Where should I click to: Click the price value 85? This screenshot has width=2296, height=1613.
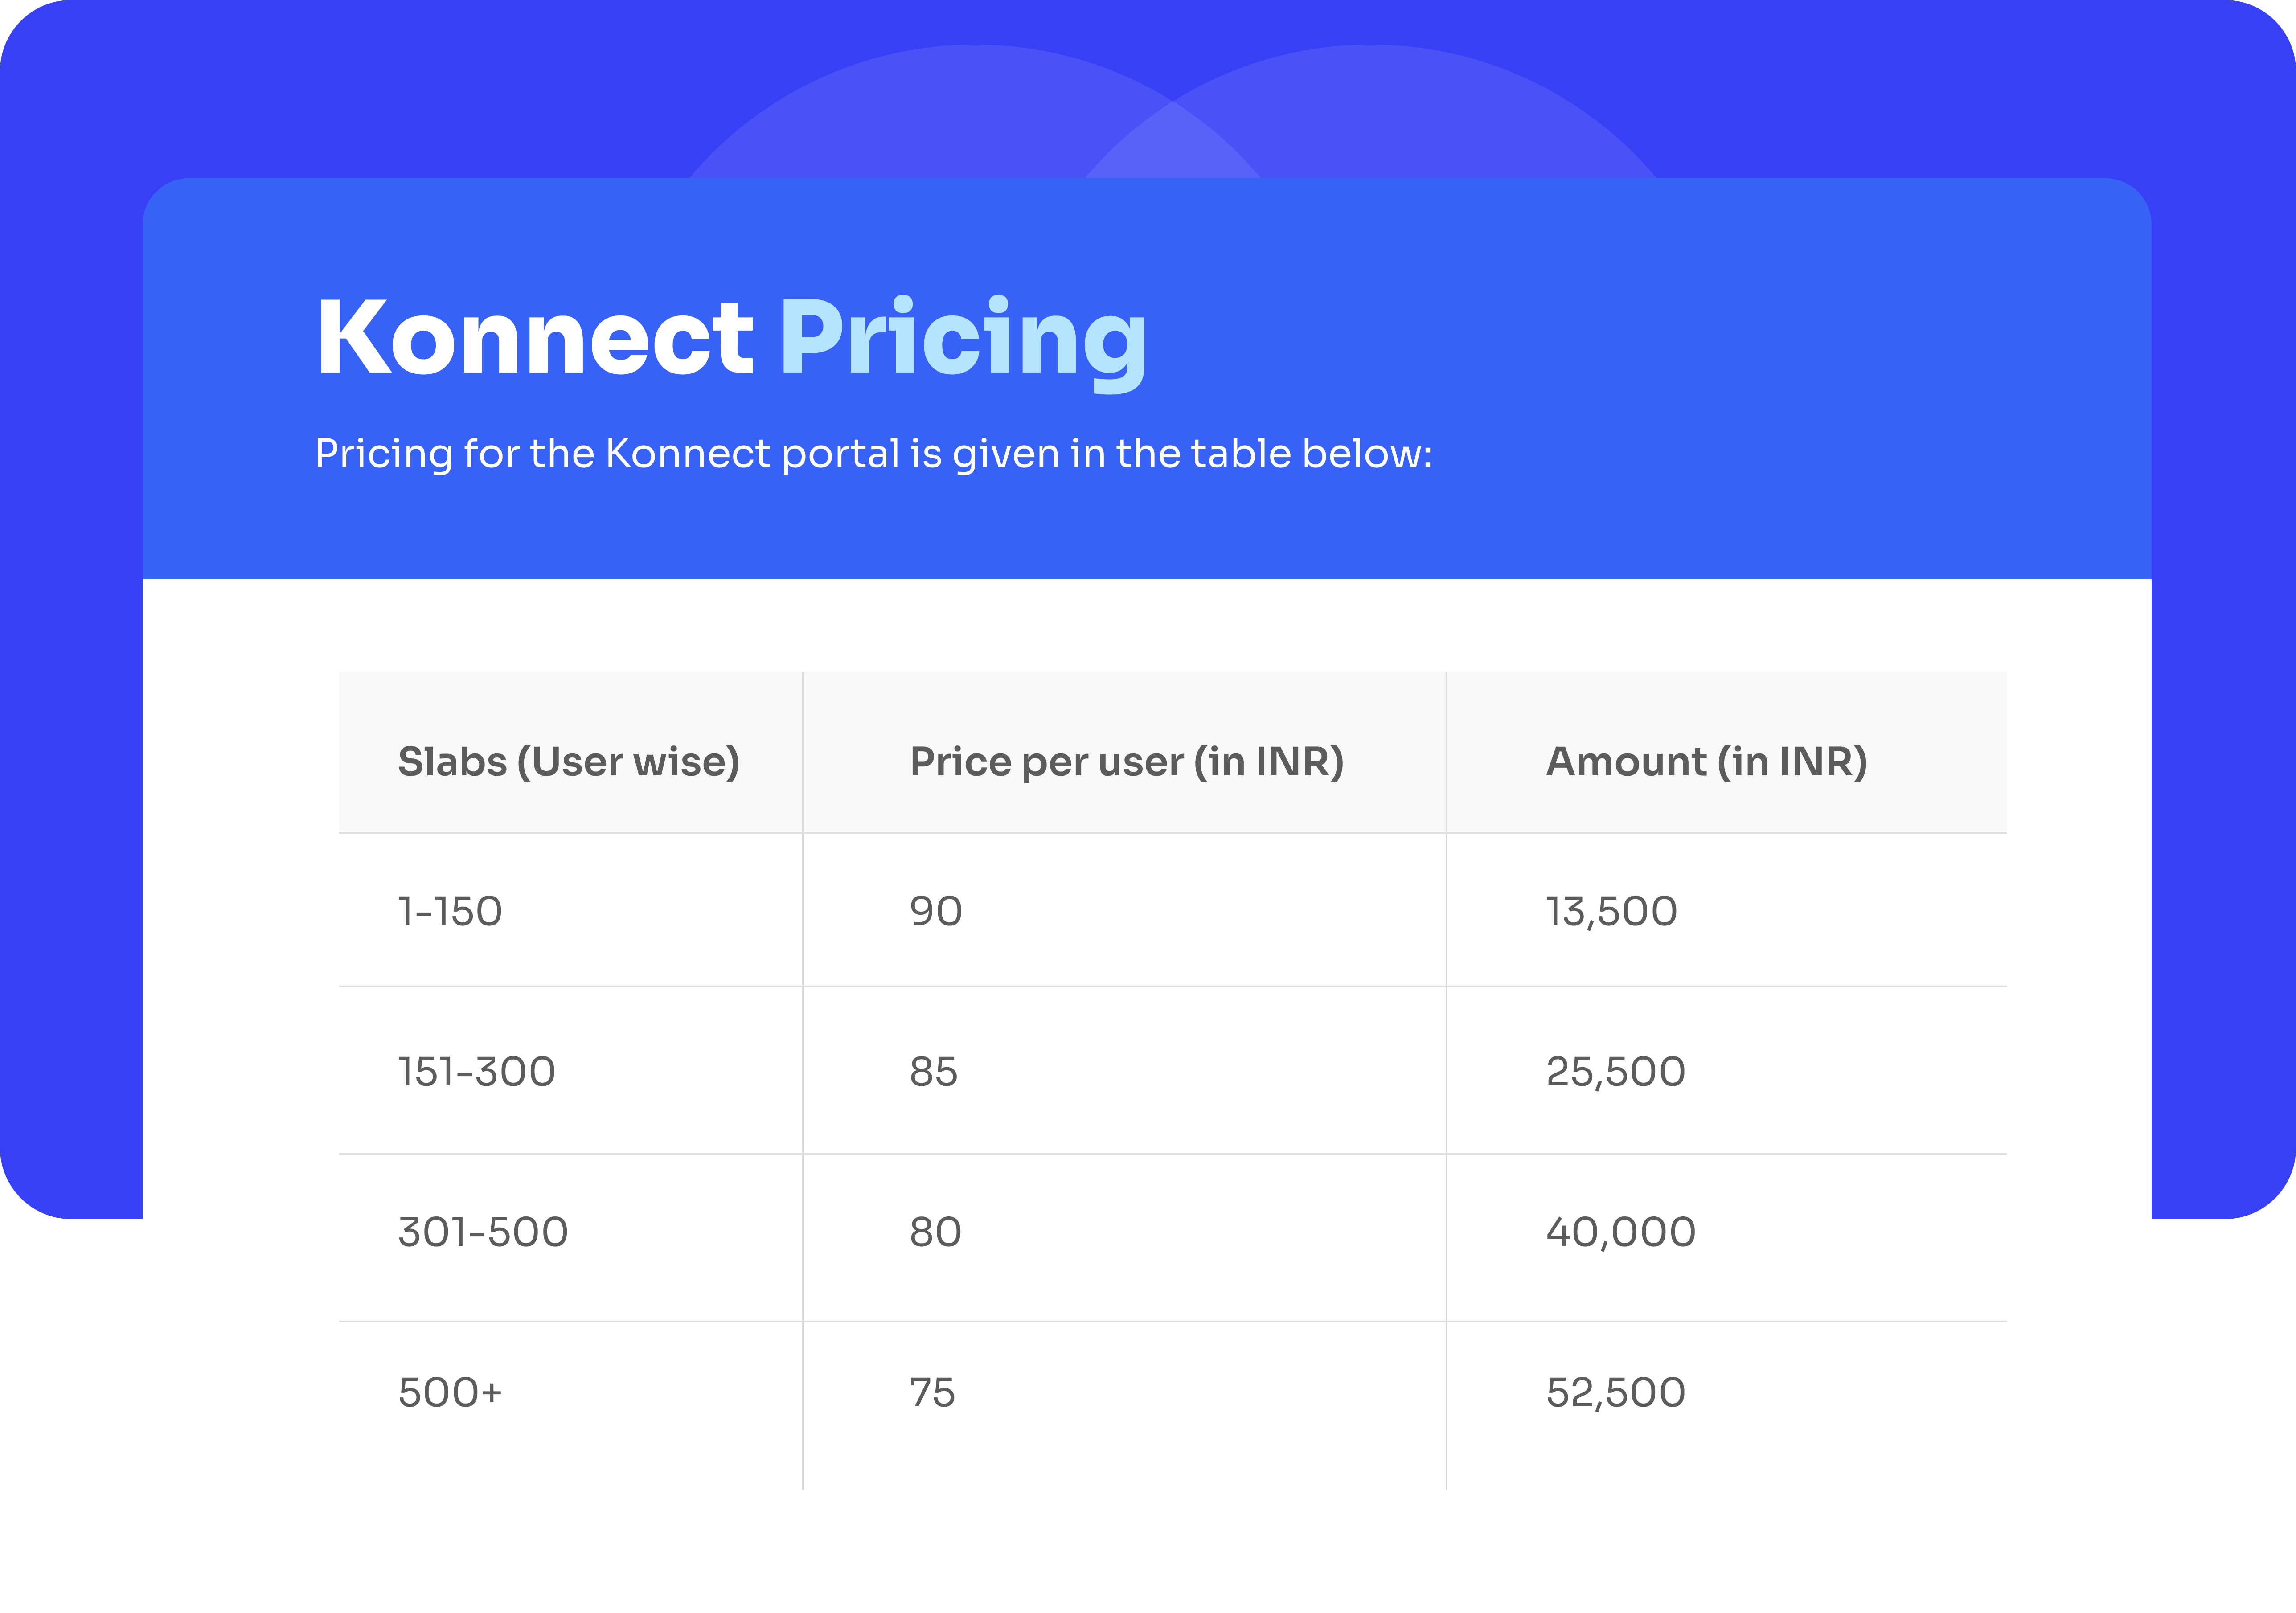click(933, 1072)
